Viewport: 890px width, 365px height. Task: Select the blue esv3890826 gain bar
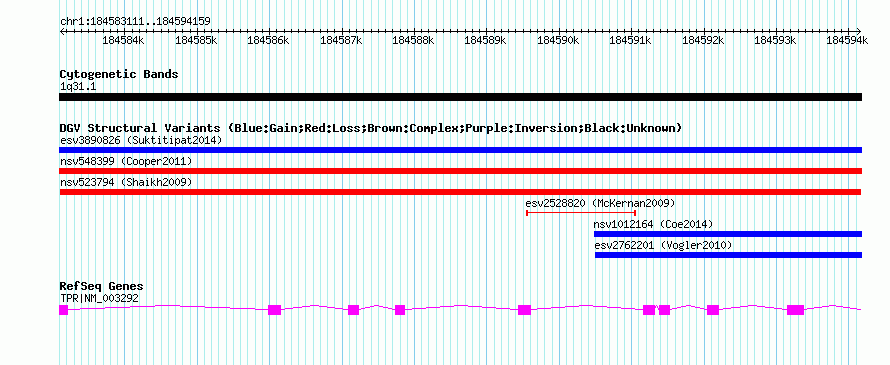pyautogui.click(x=460, y=150)
